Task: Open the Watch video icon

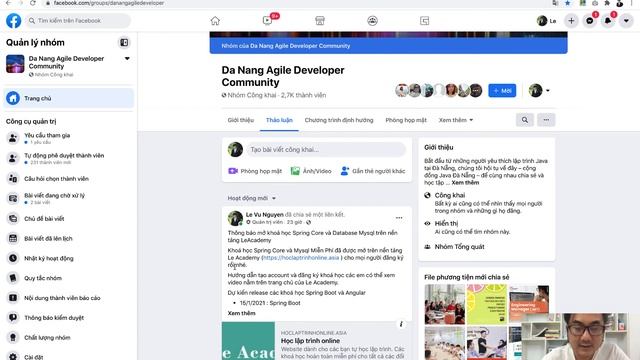Action: coord(267,20)
